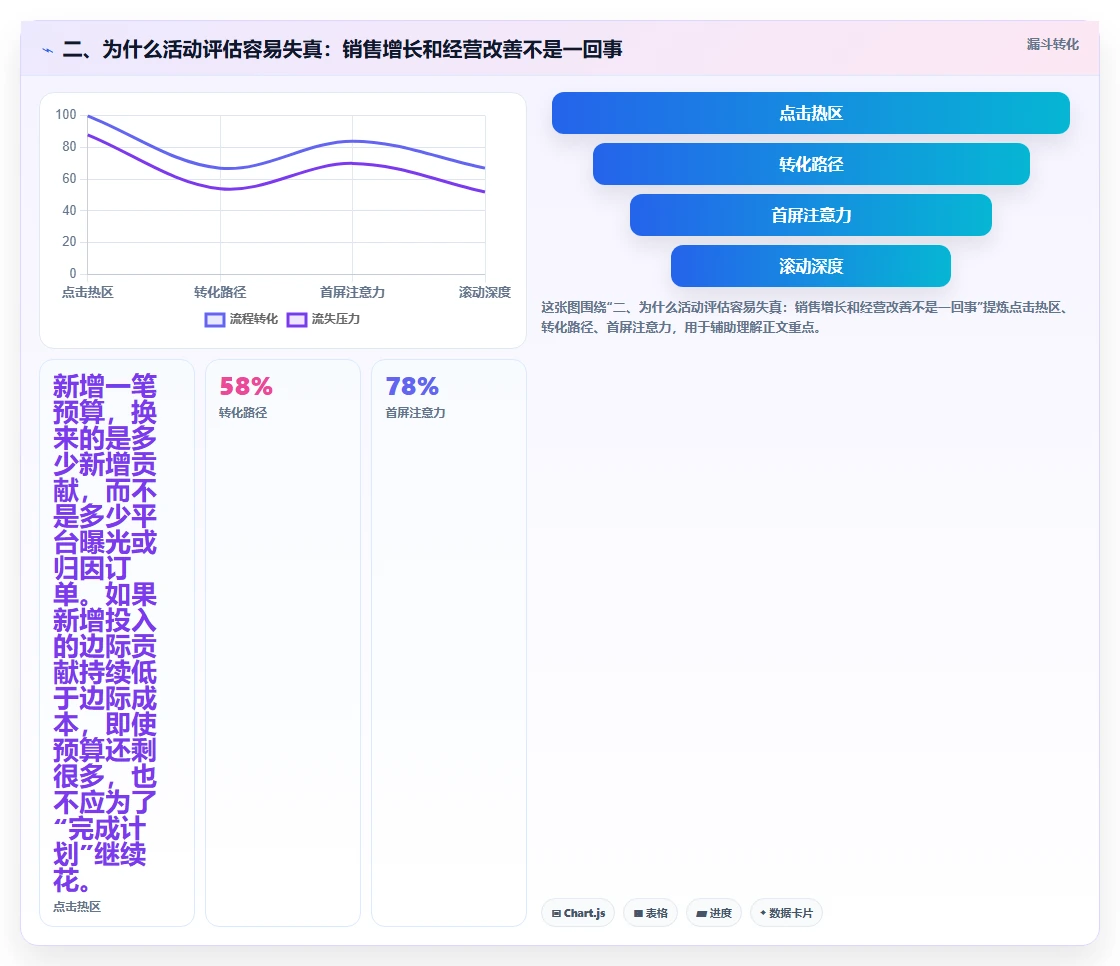Image resolution: width=1120 pixels, height=966 pixels.
Task: Click the Chart.js tag chip
Action: pos(578,913)
